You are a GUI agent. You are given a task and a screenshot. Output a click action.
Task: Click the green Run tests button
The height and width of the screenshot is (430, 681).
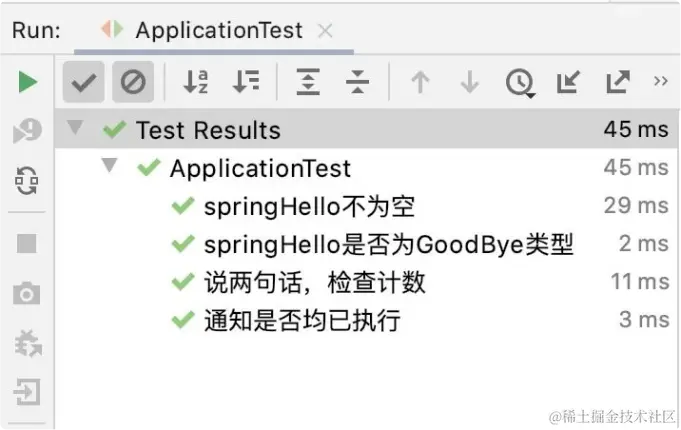(x=27, y=83)
